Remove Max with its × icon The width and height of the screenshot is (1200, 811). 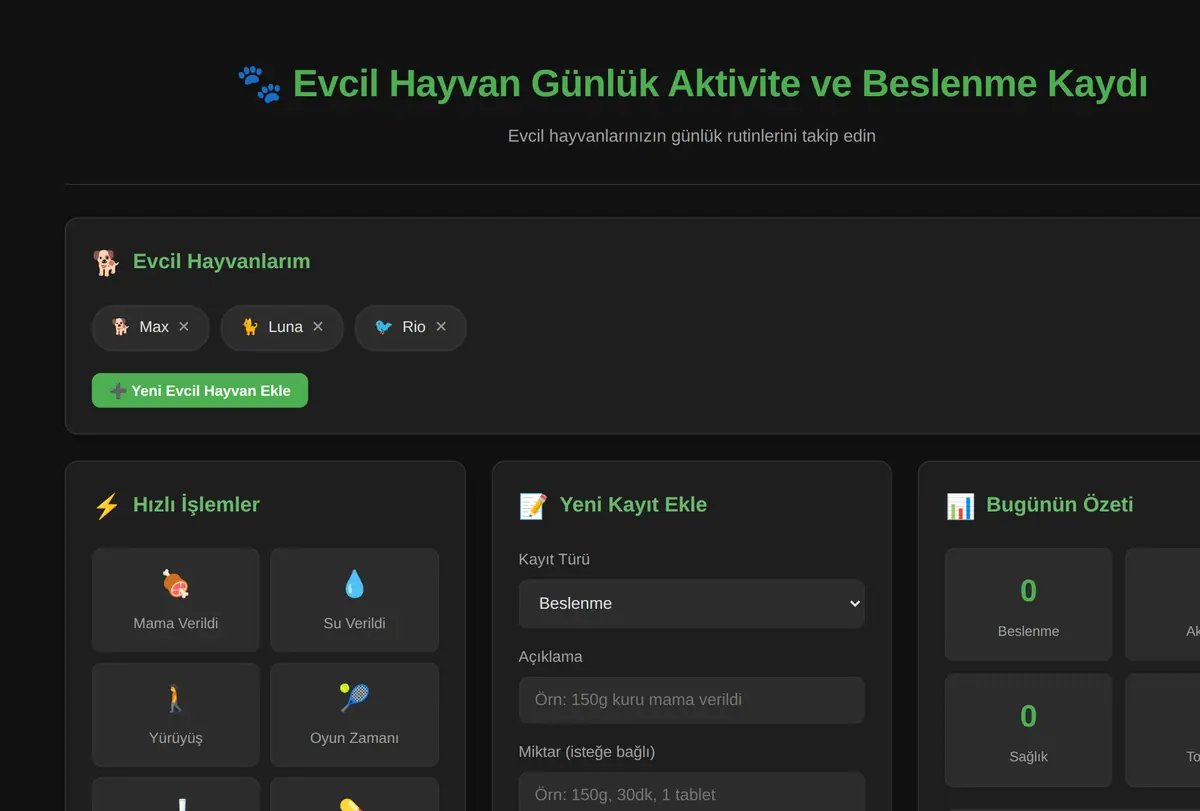point(183,327)
